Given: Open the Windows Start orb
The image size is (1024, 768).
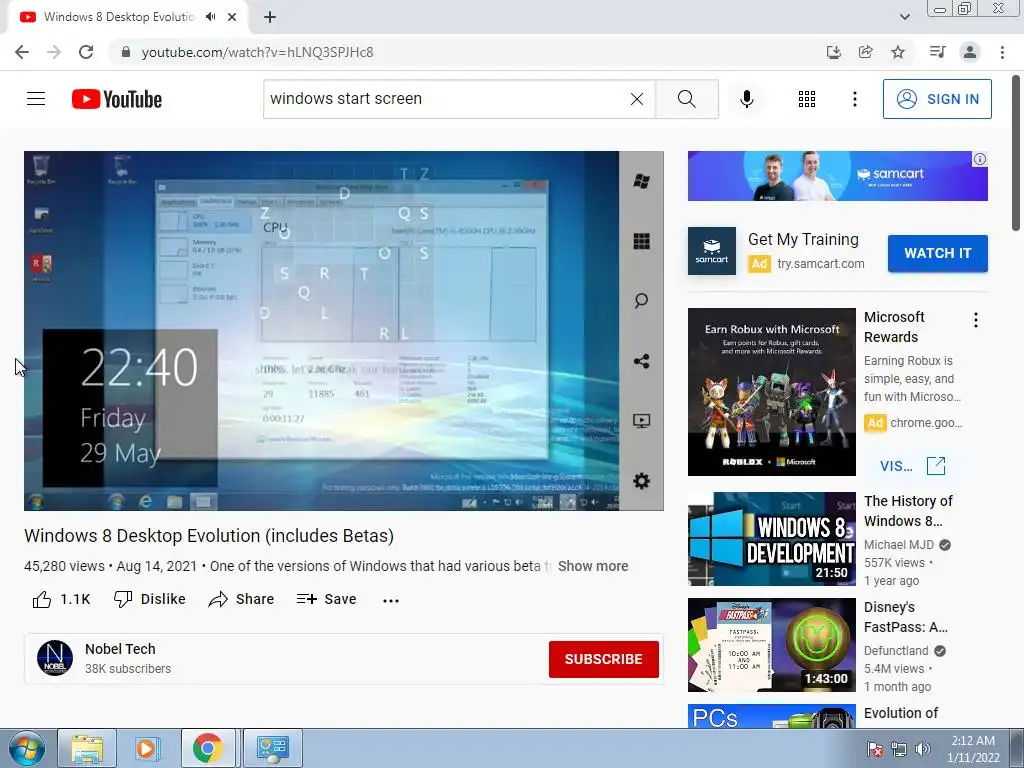Looking at the screenshot, I should [26, 748].
